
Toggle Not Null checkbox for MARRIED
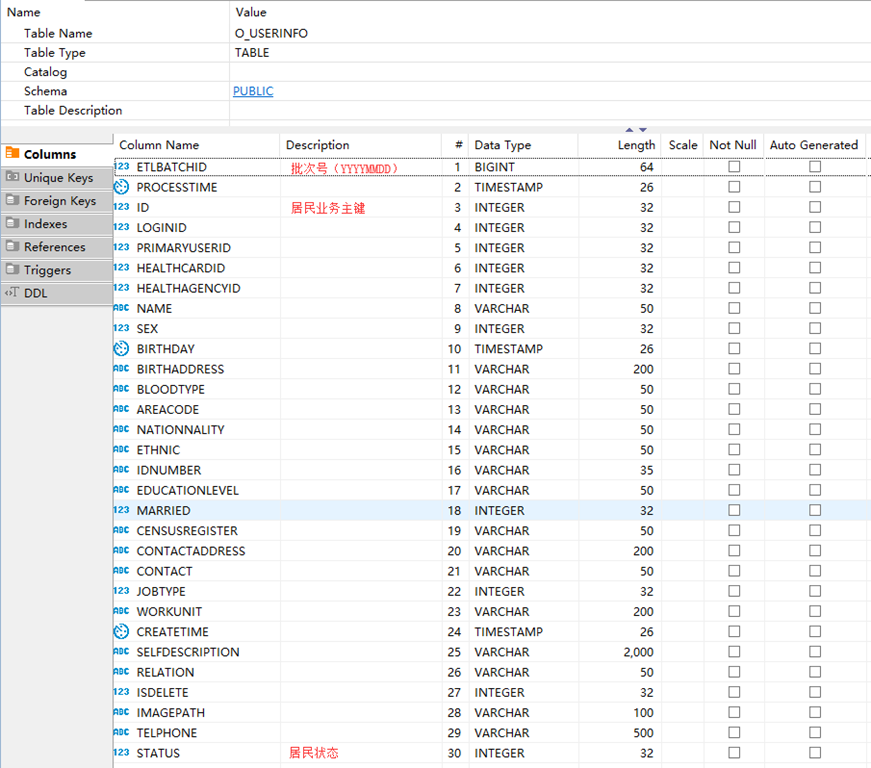coord(734,510)
